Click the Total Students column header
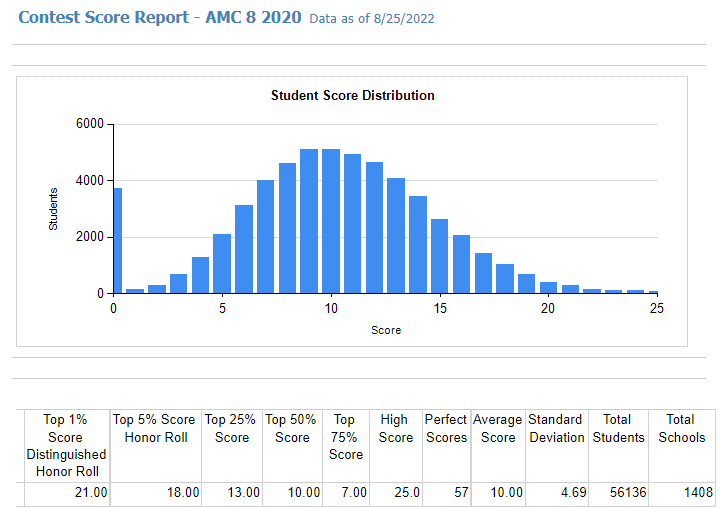The height and width of the screenshot is (508, 720). coord(617,429)
